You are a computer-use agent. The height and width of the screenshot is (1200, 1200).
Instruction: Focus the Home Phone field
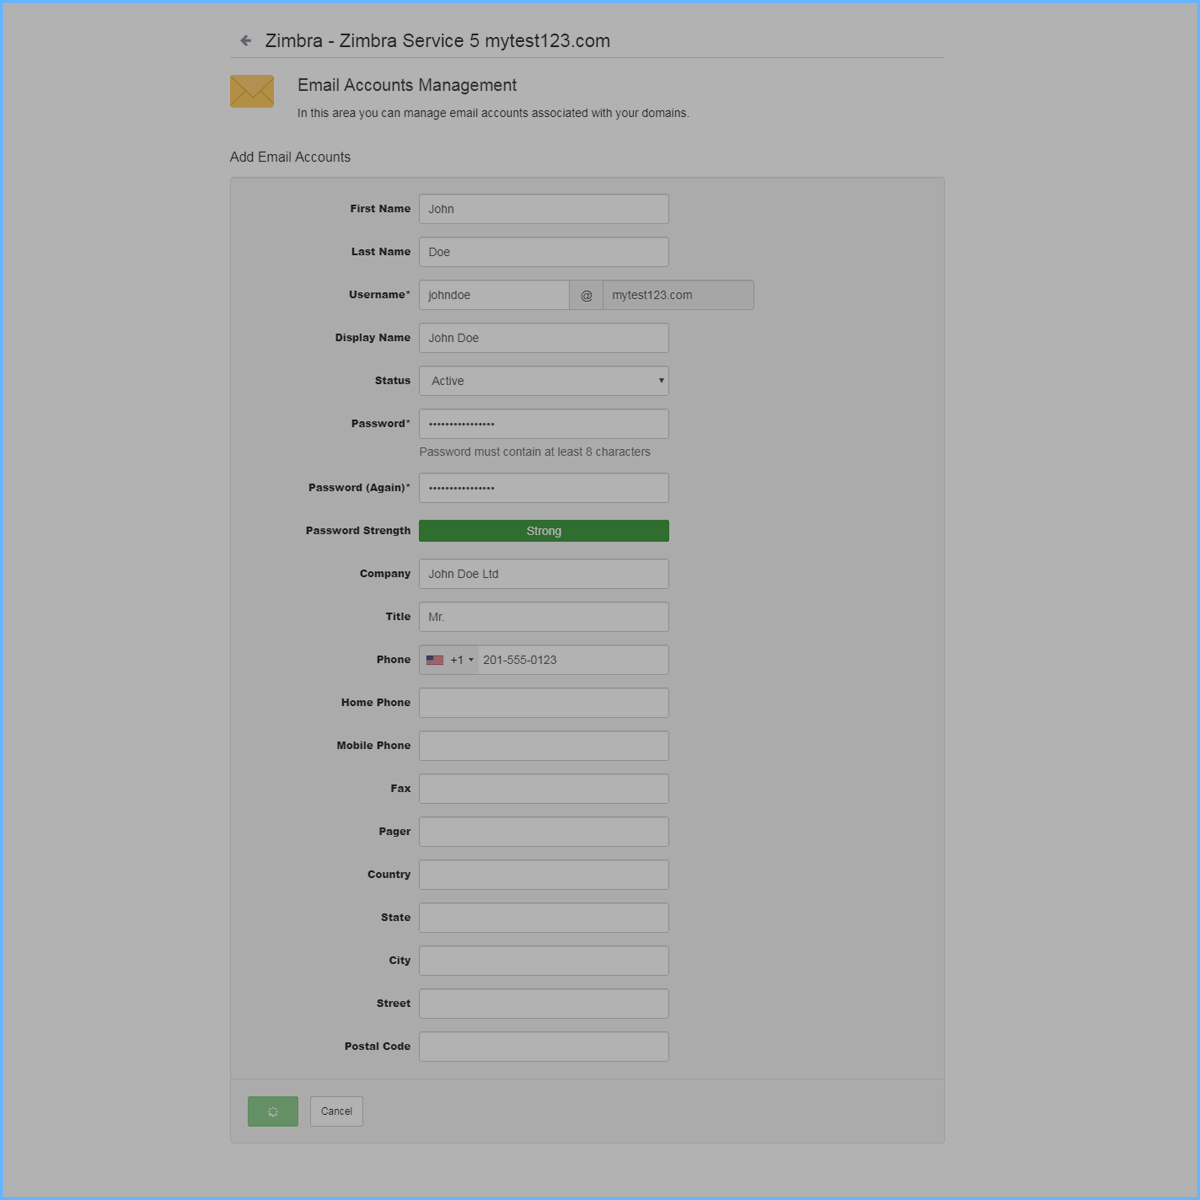click(x=544, y=703)
